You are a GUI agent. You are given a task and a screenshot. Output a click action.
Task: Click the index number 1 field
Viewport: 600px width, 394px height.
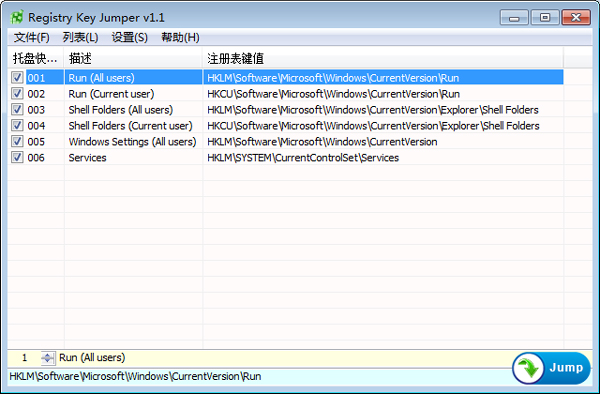[24, 358]
